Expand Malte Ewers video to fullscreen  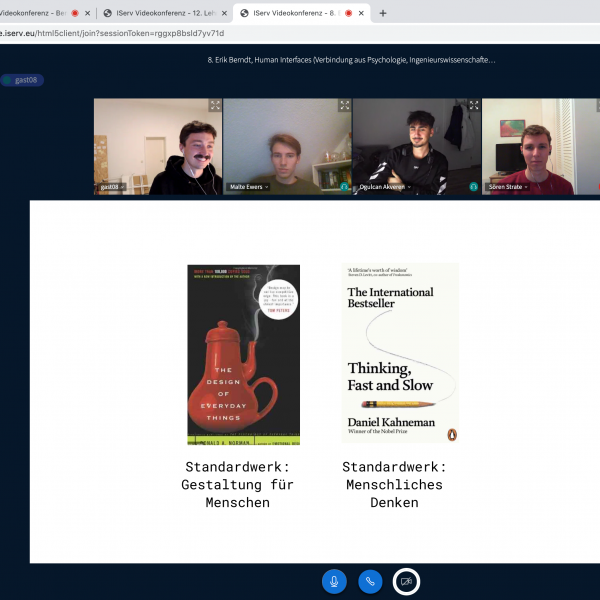(344, 105)
